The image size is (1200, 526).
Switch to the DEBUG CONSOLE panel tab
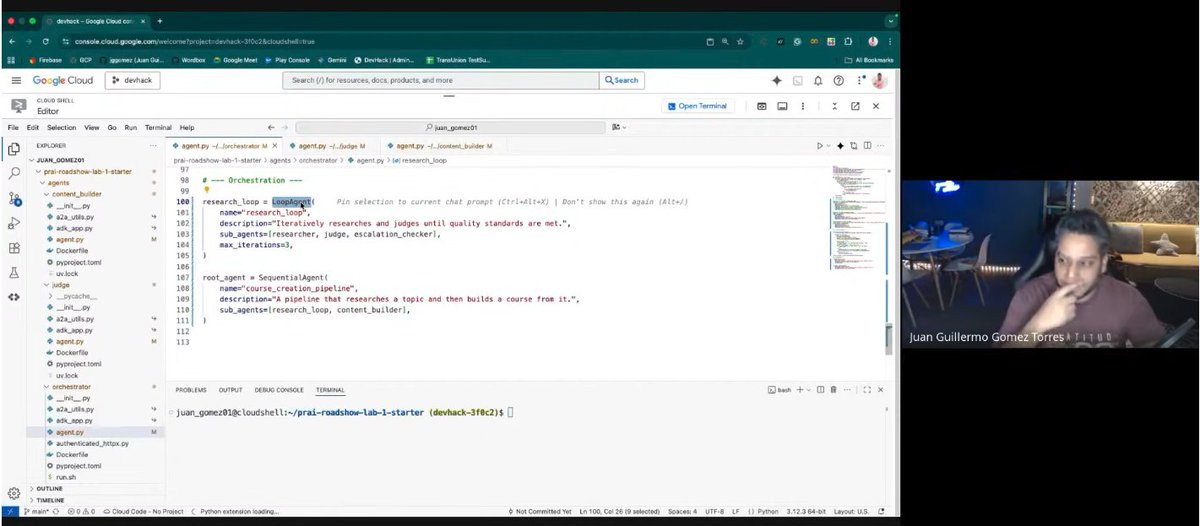pos(279,390)
